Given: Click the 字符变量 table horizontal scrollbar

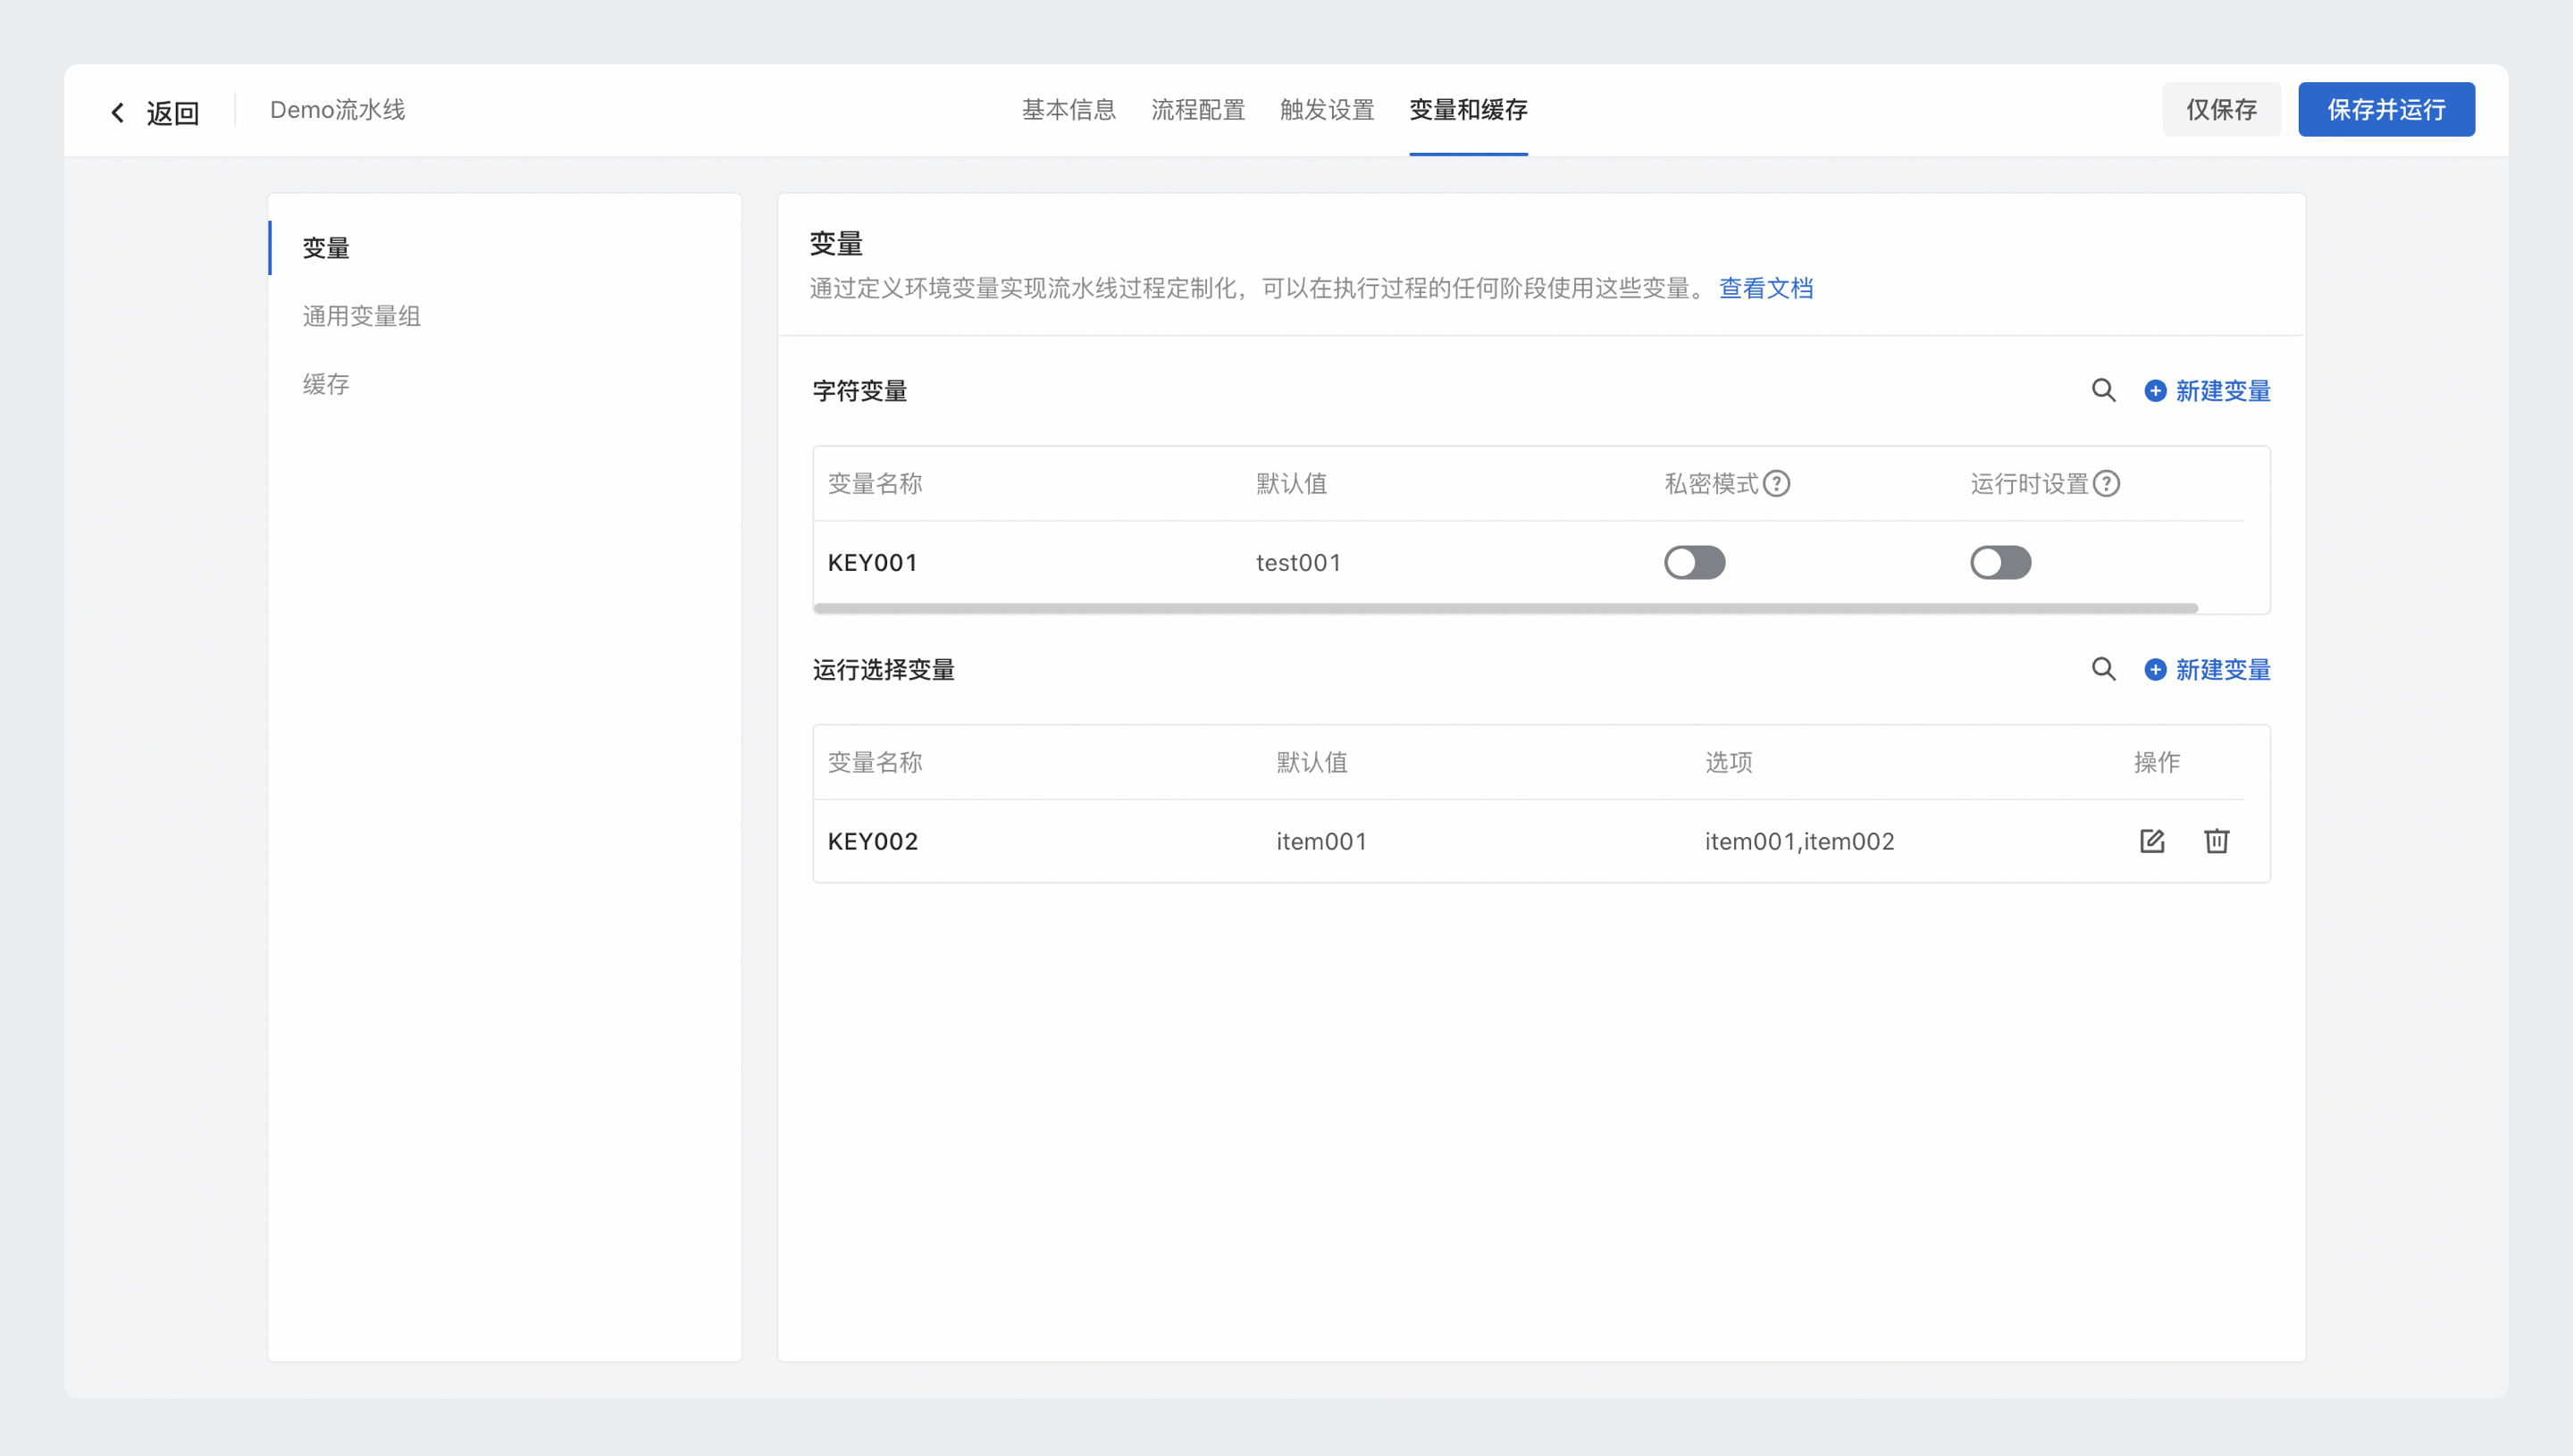Looking at the screenshot, I should (x=1505, y=608).
